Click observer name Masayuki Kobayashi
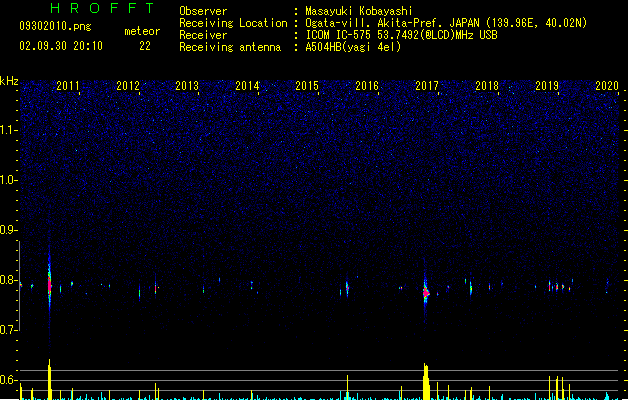Image resolution: width=629 pixels, height=400 pixels. click(x=359, y=11)
